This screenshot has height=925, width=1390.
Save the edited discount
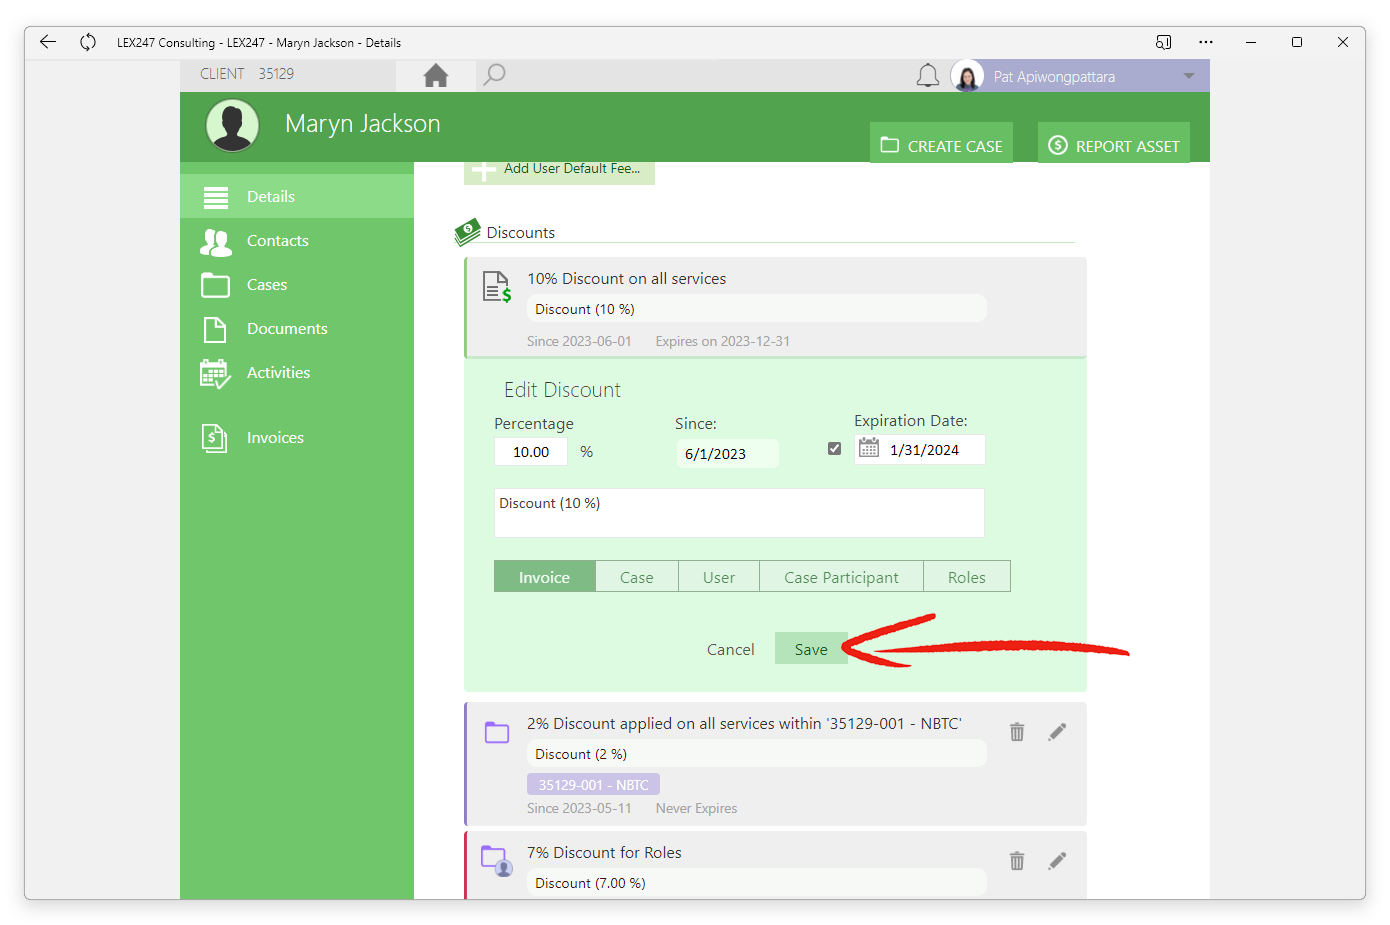pyautogui.click(x=811, y=649)
